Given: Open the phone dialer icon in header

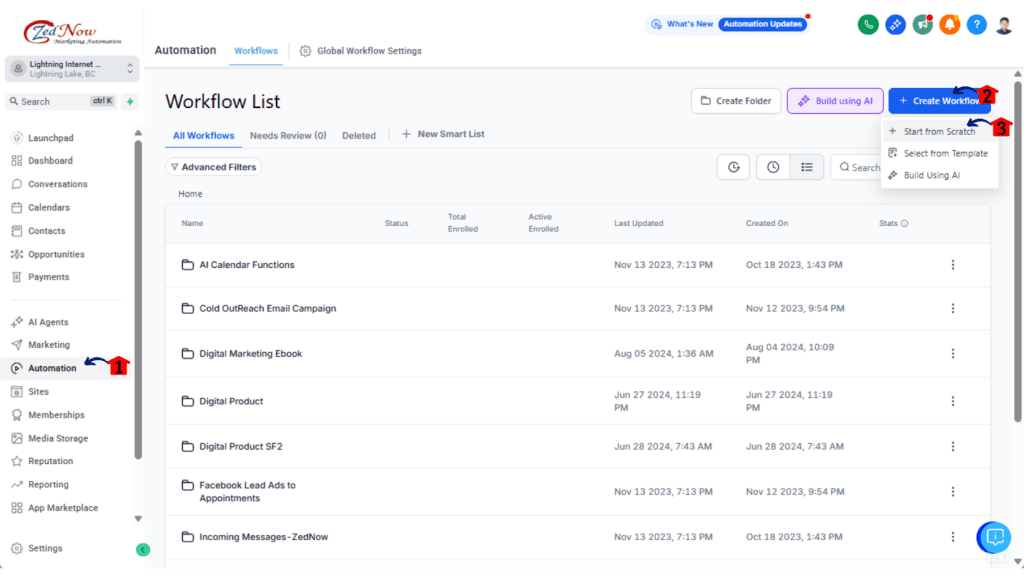Looking at the screenshot, I should [868, 24].
